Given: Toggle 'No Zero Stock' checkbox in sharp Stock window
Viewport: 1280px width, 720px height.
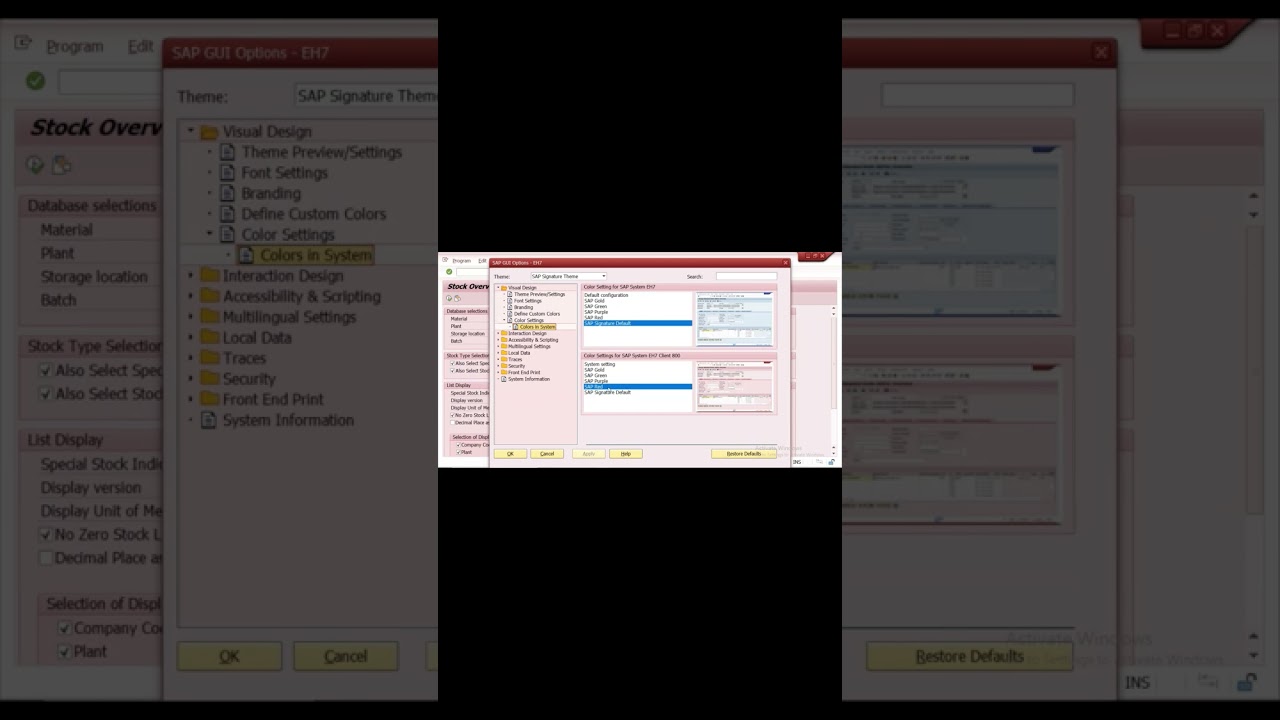Looking at the screenshot, I should click(x=452, y=415).
